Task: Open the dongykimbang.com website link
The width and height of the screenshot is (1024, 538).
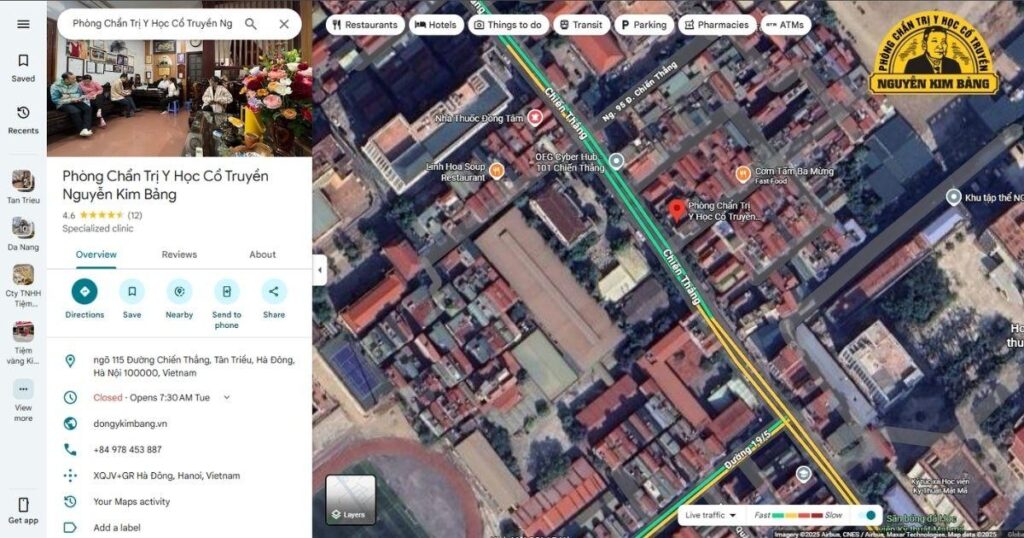Action: 130,423
